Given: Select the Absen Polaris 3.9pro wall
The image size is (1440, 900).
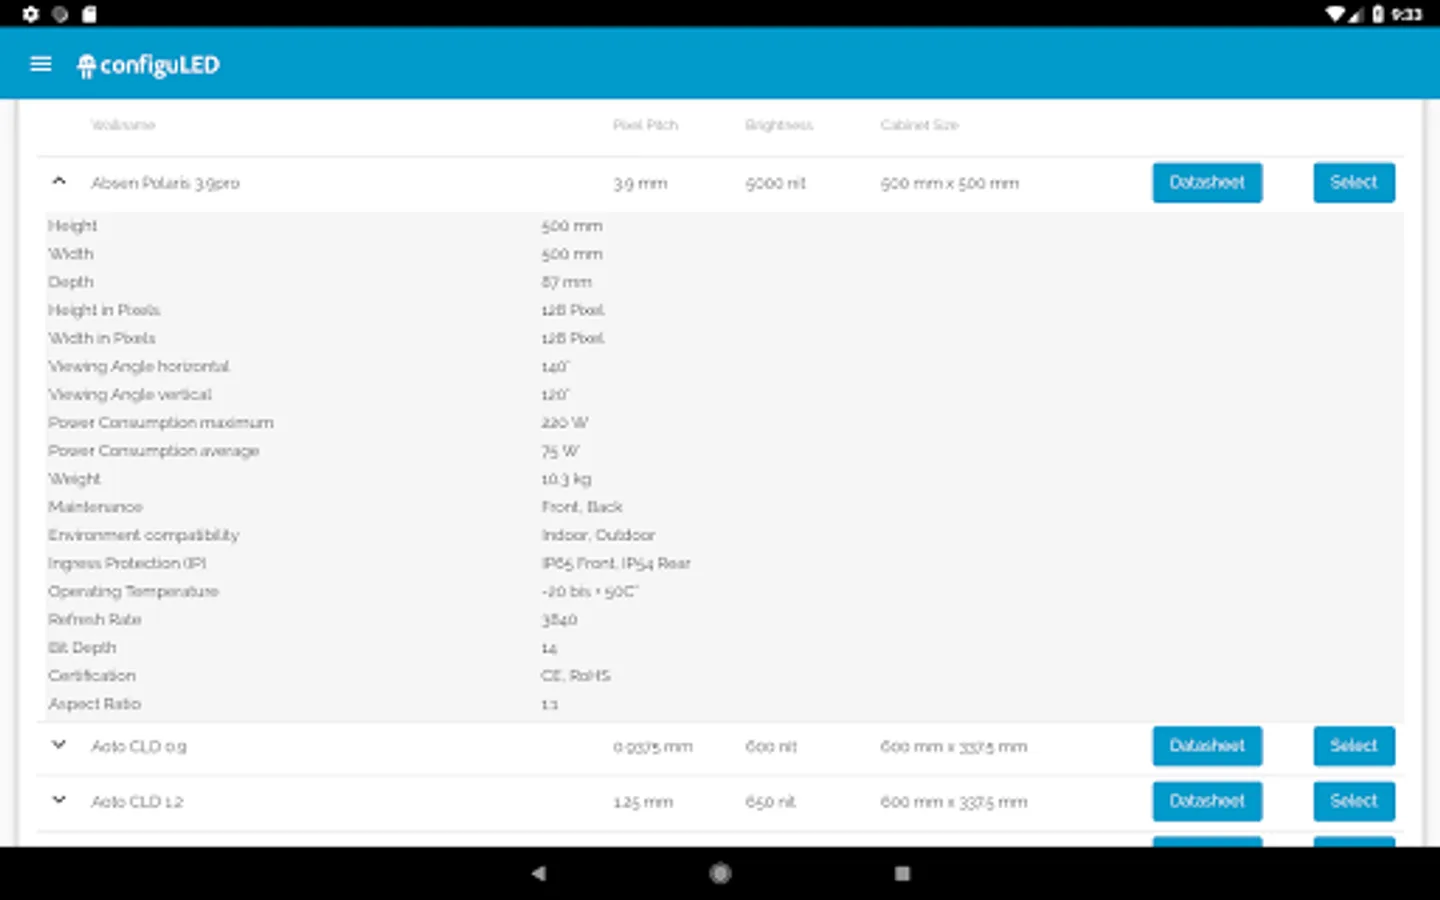Looking at the screenshot, I should pos(1354,183).
